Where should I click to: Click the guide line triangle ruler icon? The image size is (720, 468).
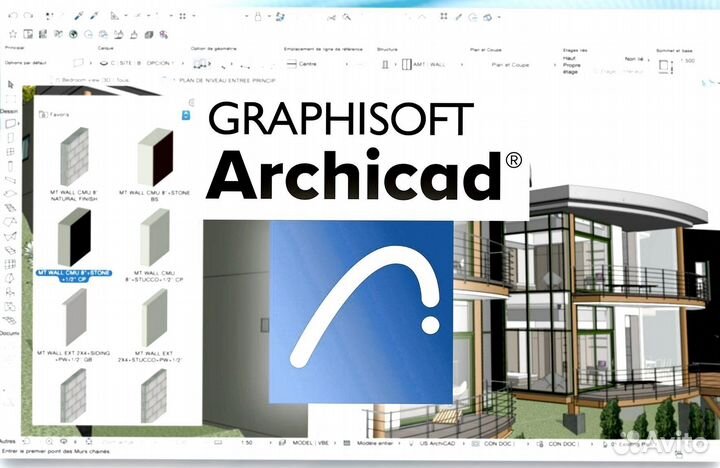(x=114, y=16)
